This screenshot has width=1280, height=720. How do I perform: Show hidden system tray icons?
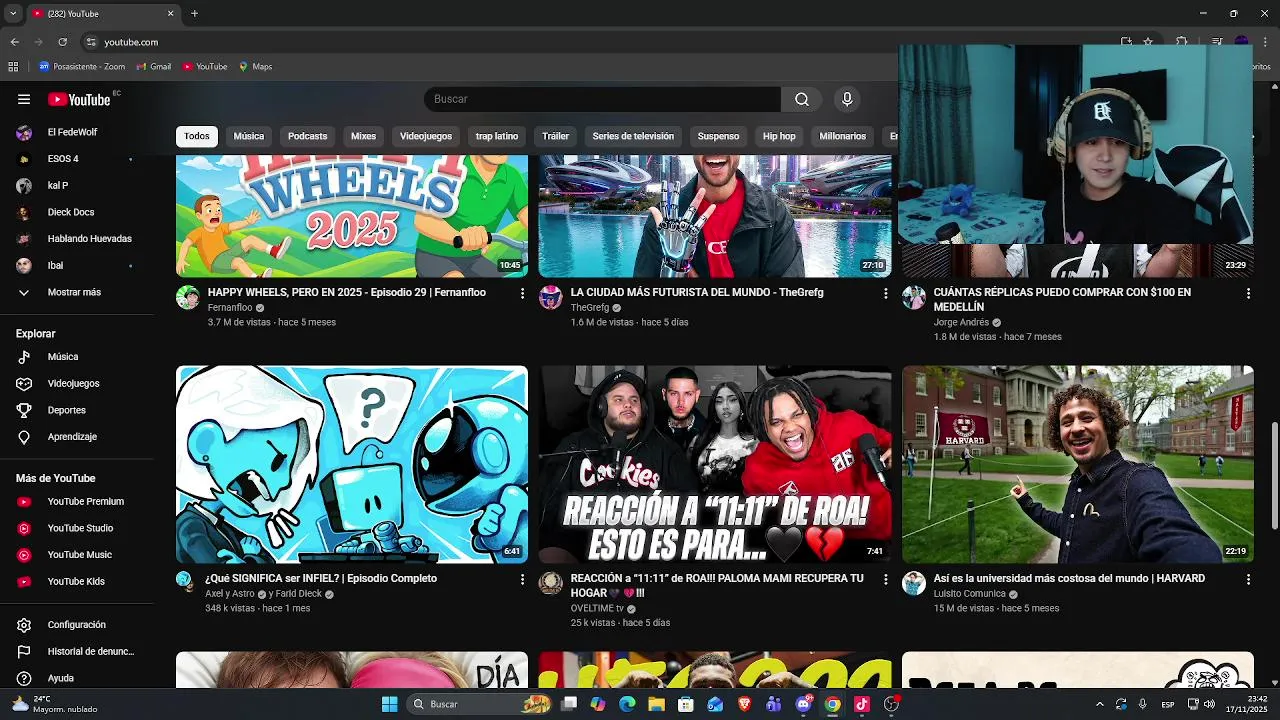point(1100,704)
